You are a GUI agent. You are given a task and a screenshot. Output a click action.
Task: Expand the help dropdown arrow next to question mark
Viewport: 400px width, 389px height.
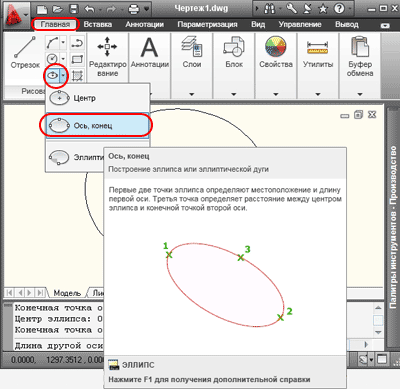(350, 9)
